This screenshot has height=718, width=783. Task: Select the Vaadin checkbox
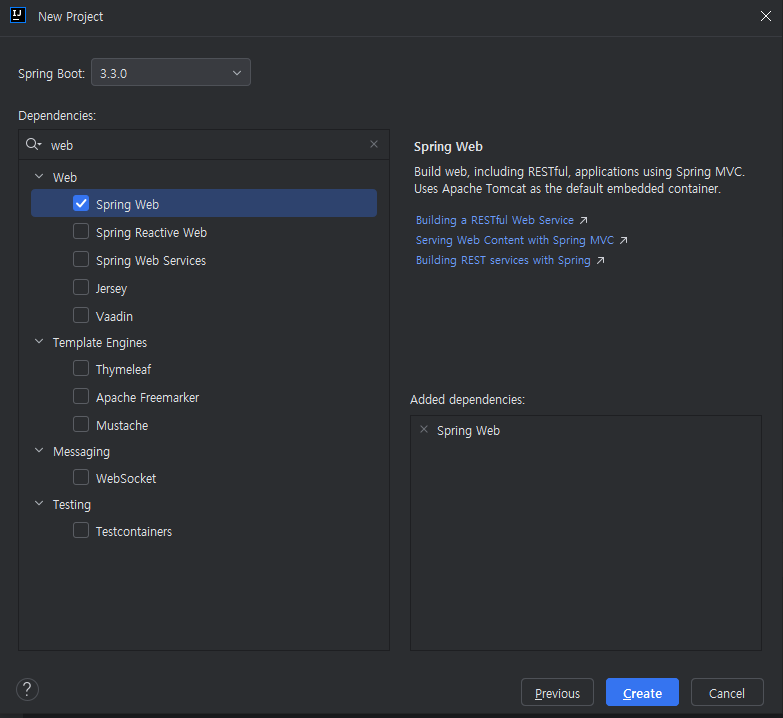click(x=81, y=315)
